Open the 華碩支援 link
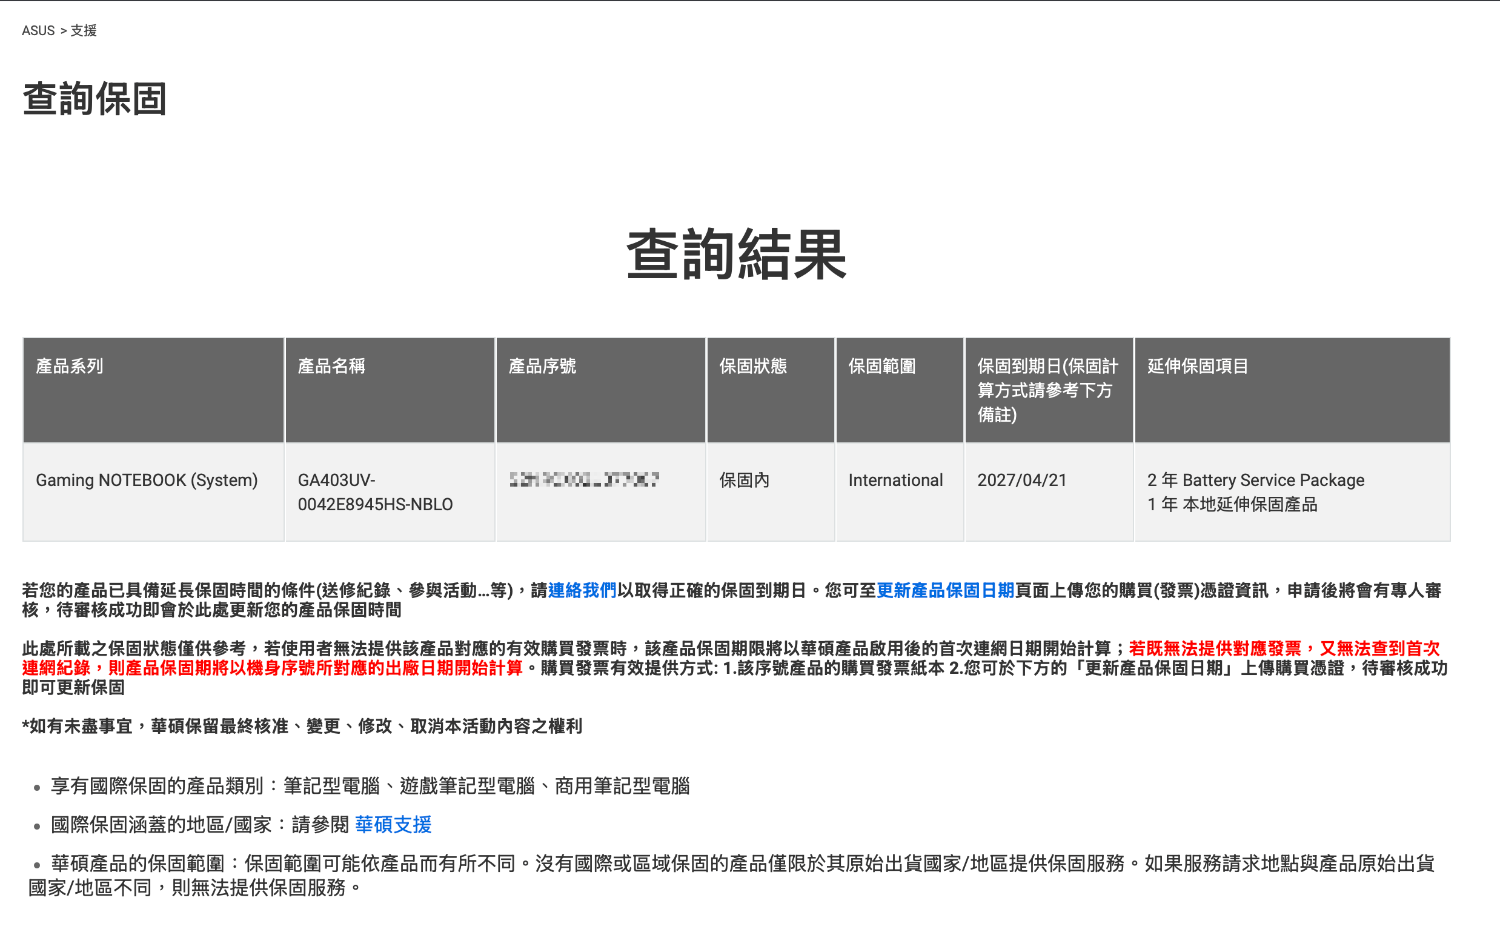The width and height of the screenshot is (1500, 932). 393,825
